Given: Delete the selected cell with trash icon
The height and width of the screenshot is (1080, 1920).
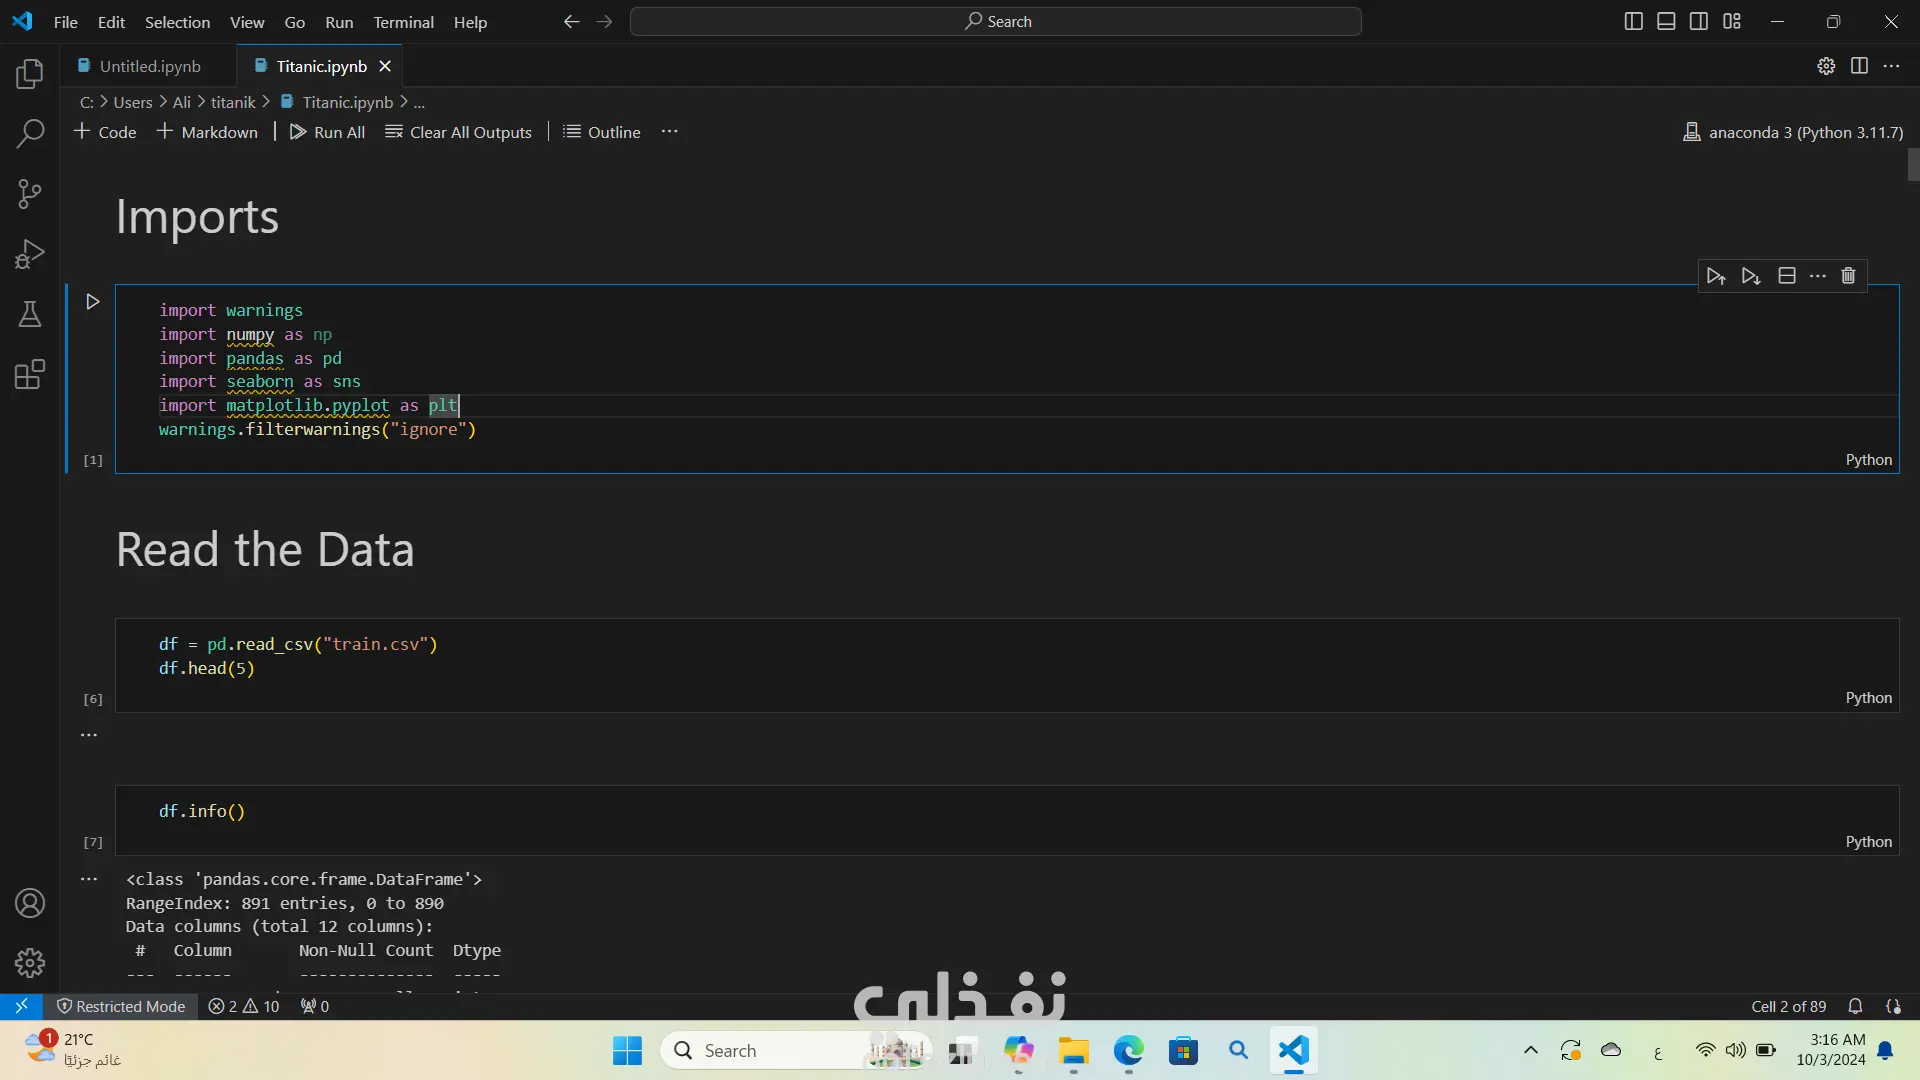Looking at the screenshot, I should (1848, 276).
